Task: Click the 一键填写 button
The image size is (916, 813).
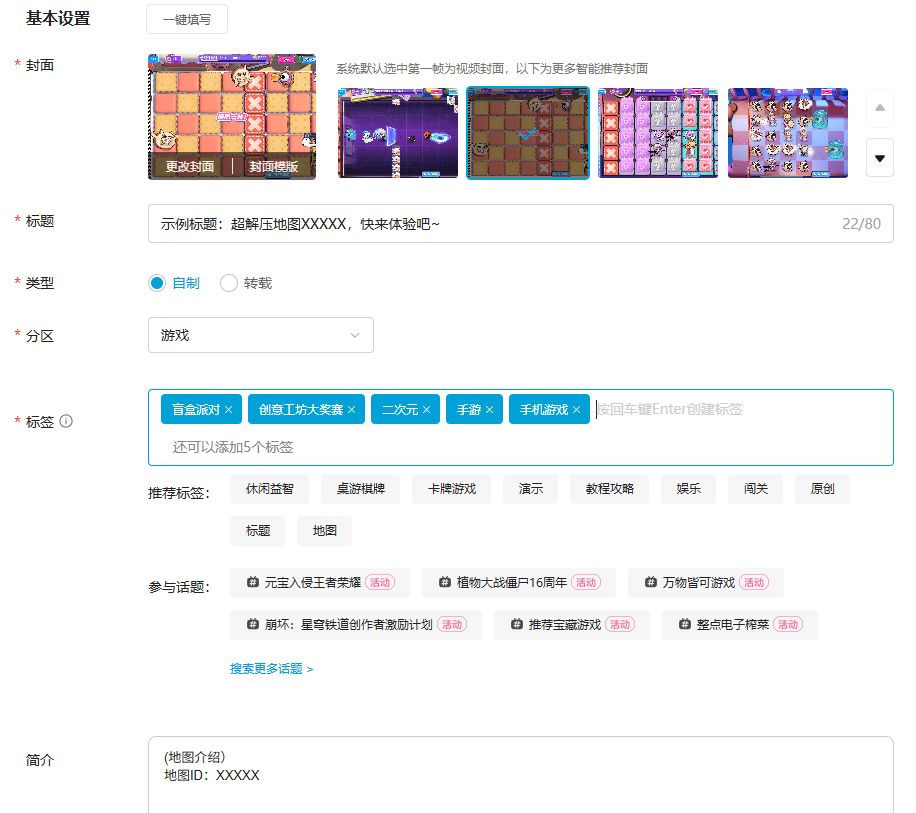Action: [x=187, y=19]
